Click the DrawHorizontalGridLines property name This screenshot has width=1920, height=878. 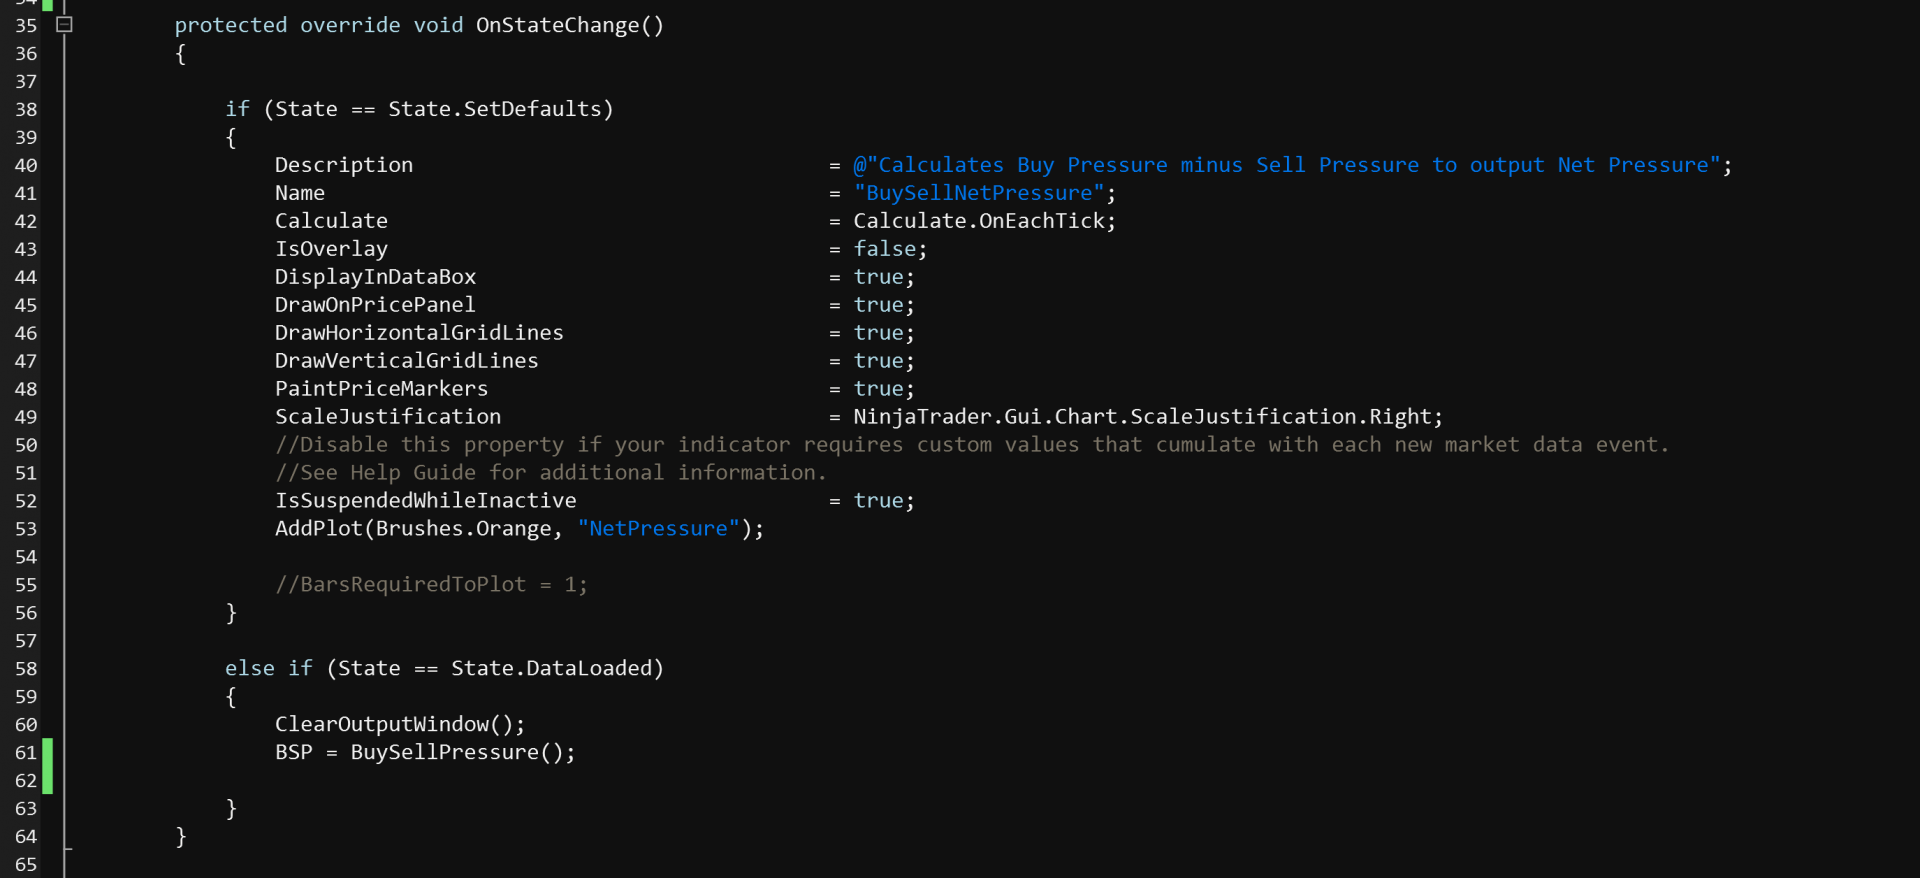pyautogui.click(x=419, y=333)
